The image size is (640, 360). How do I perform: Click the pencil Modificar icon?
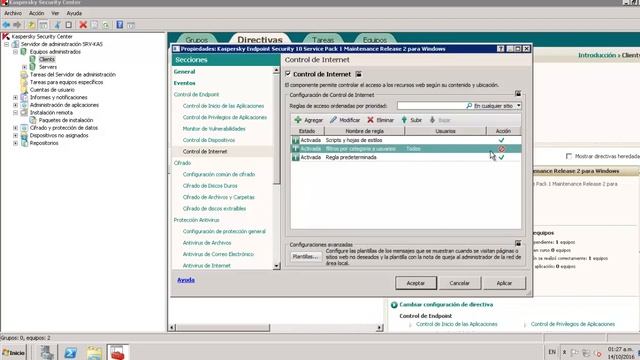coord(333,120)
